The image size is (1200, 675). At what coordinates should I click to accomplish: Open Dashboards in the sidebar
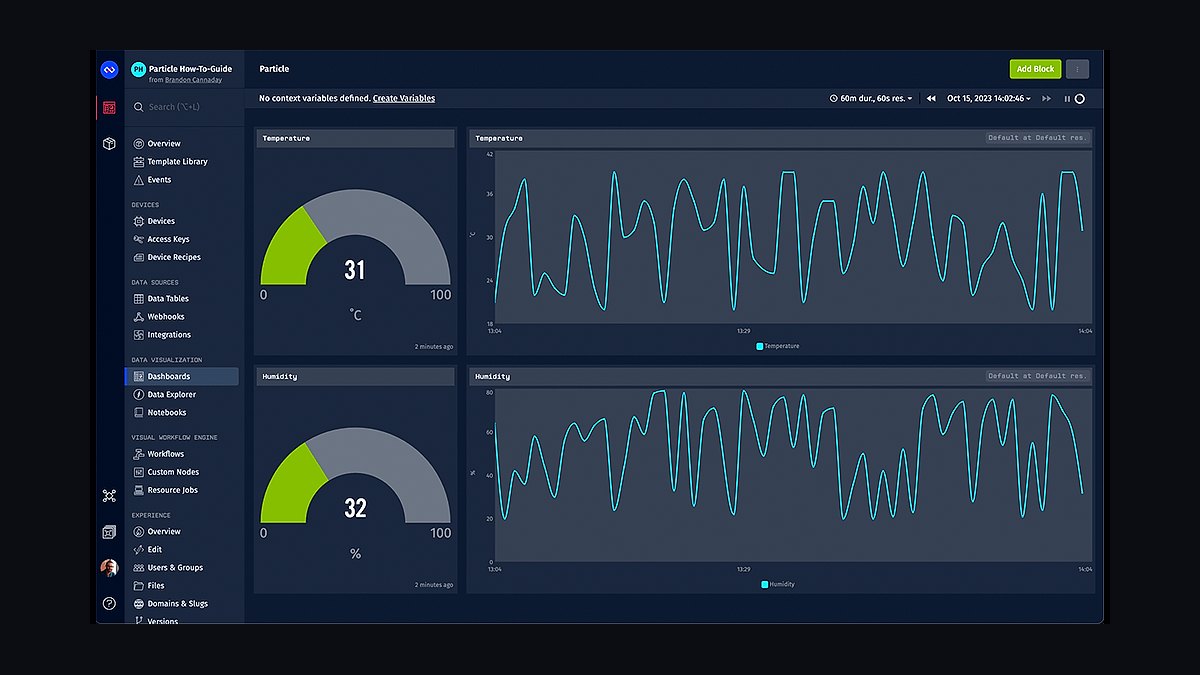182,377
